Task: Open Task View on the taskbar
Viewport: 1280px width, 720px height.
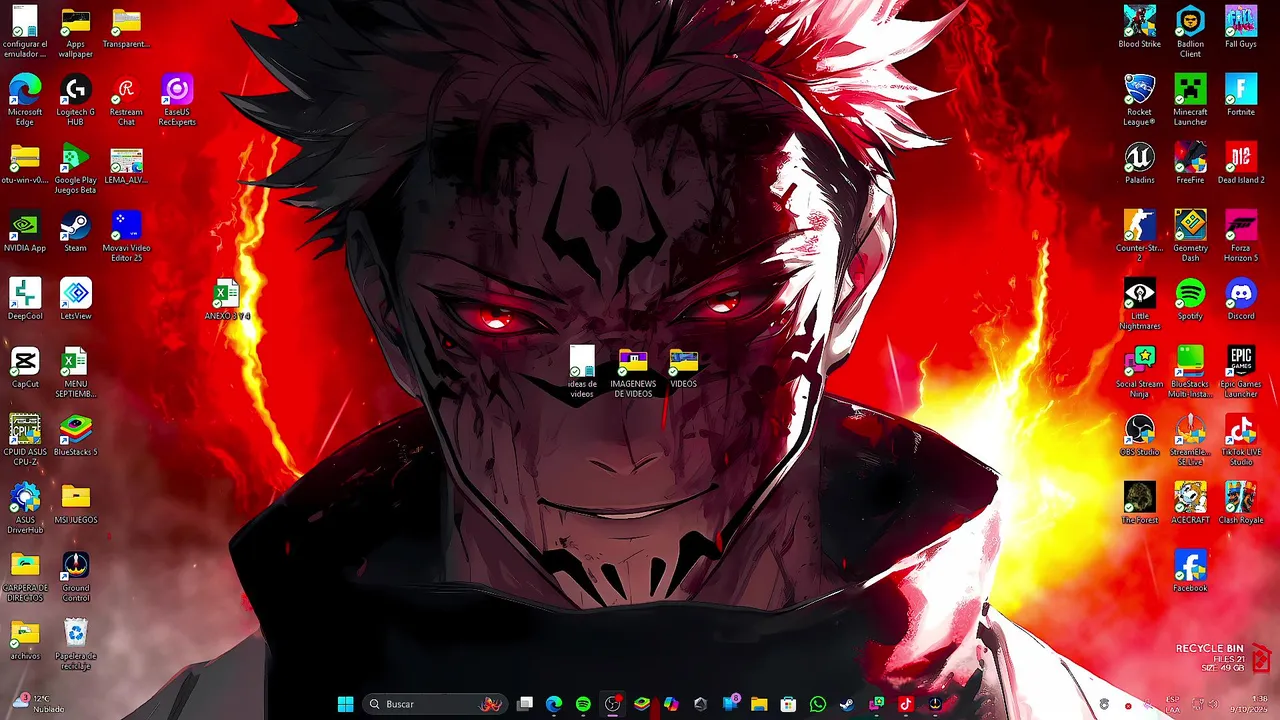Action: click(525, 704)
